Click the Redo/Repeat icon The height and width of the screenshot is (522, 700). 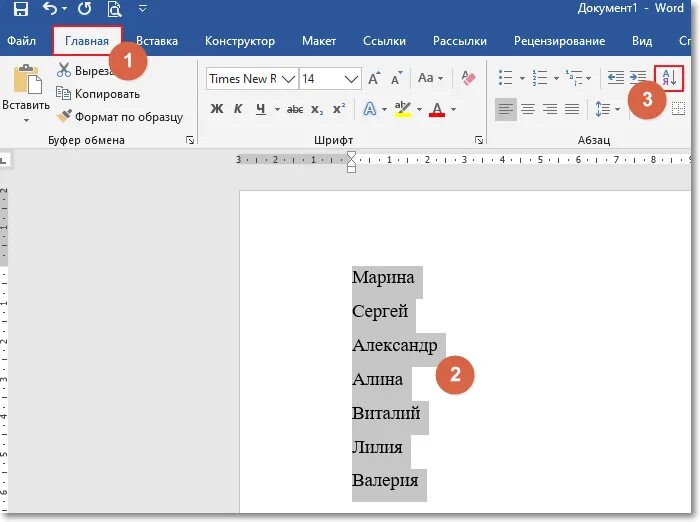(x=84, y=8)
